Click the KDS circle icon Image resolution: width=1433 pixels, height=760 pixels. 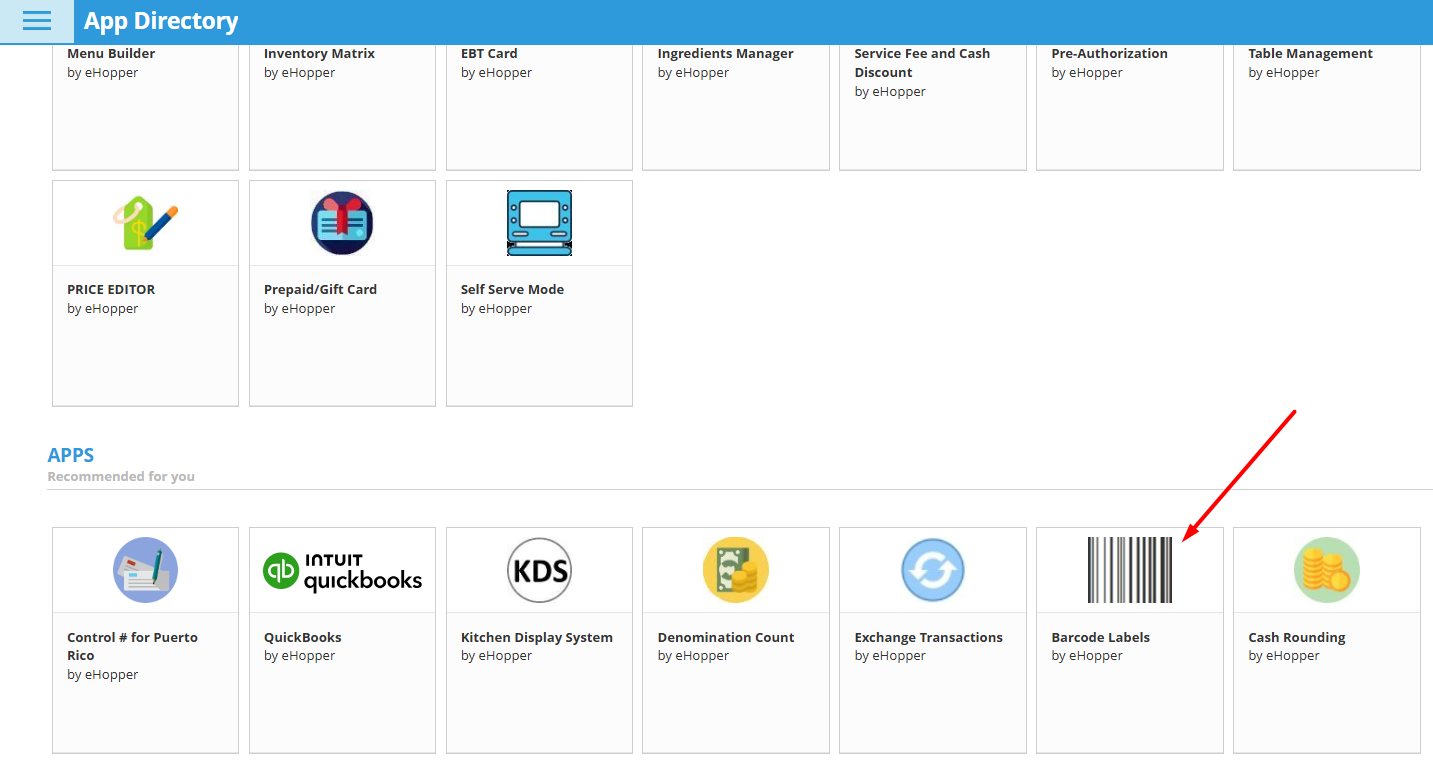(539, 570)
